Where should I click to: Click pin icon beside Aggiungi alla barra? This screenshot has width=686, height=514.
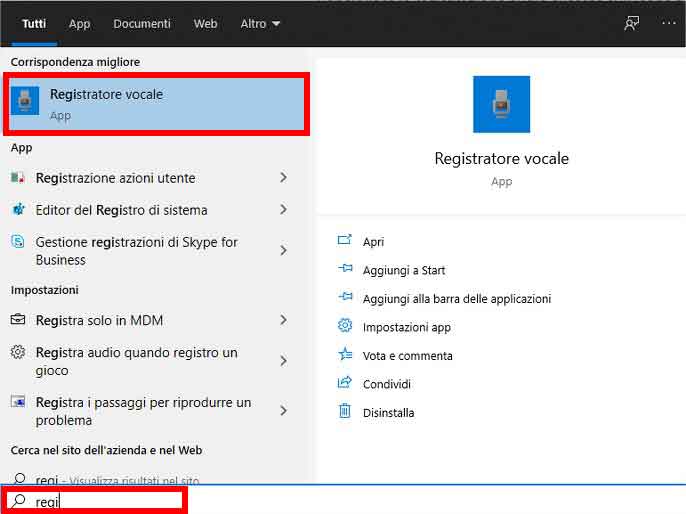pyautogui.click(x=345, y=297)
